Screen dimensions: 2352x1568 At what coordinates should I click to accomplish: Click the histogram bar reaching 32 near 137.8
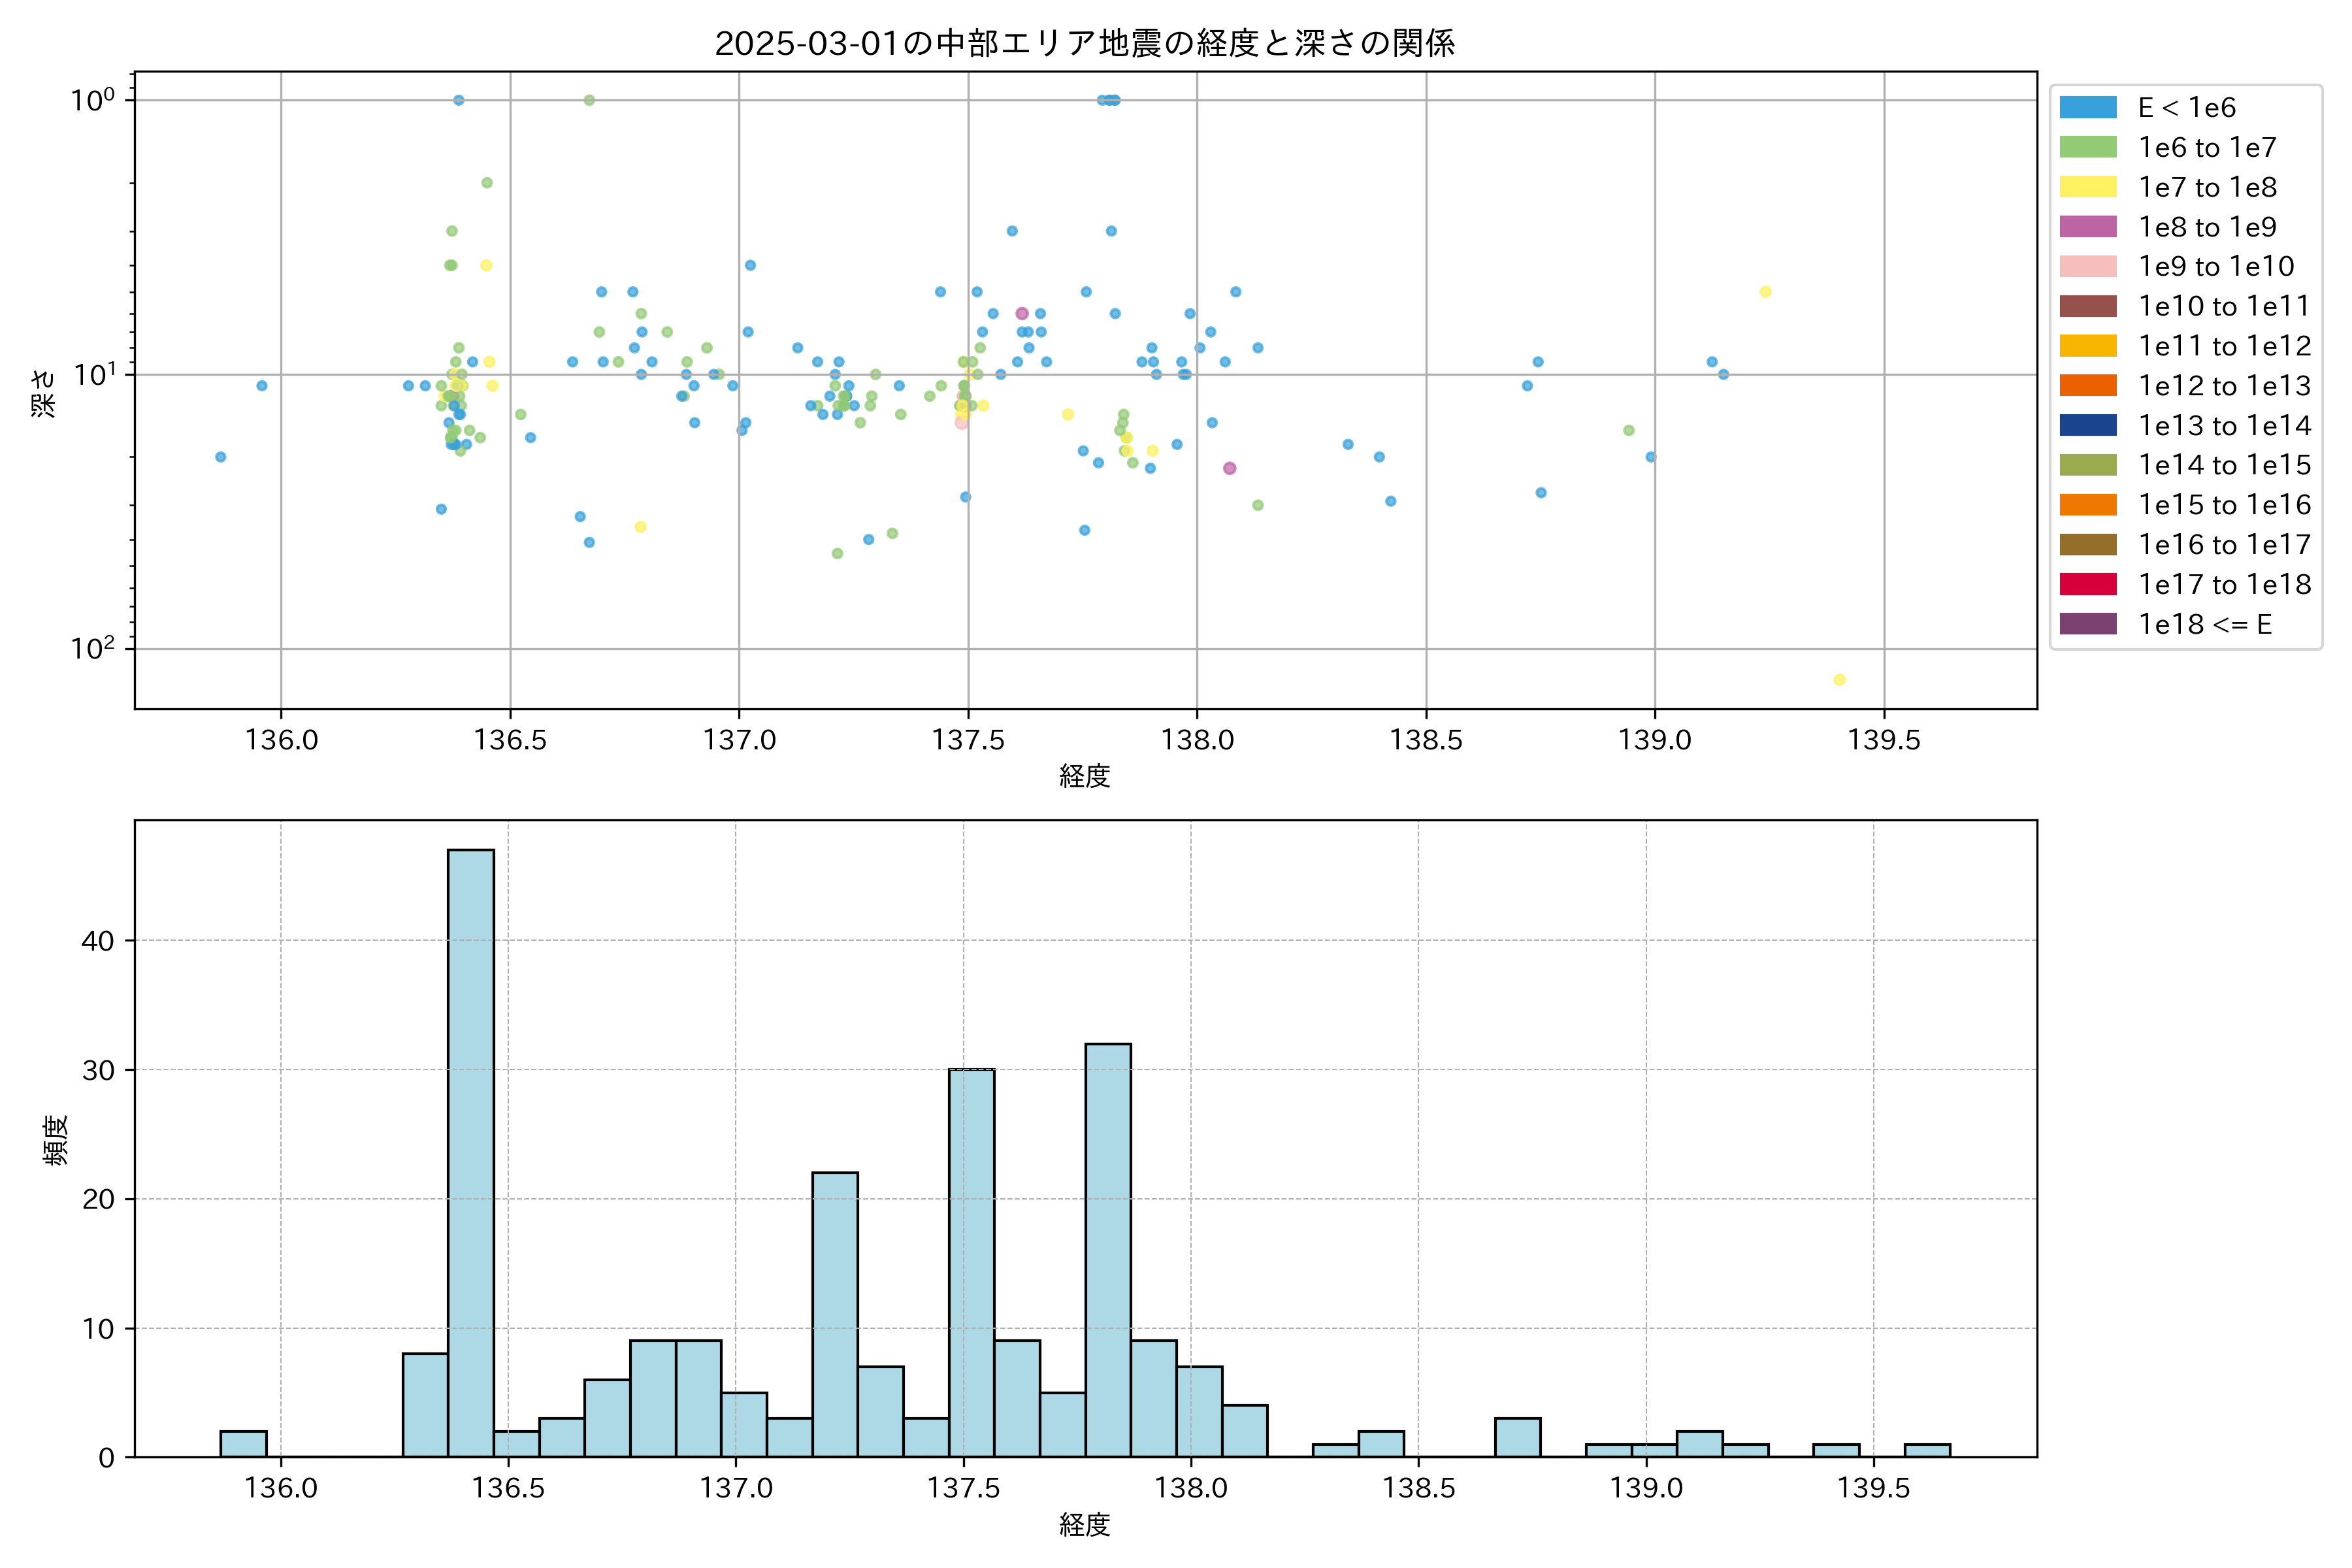tap(1108, 1250)
